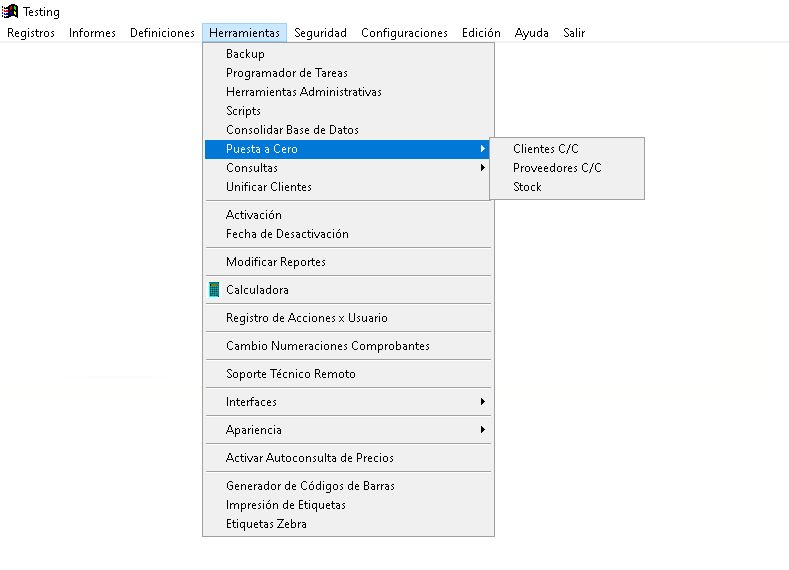Image resolution: width=789 pixels, height=570 pixels.
Task: Open Soporte Técnico Remoto
Action: pyautogui.click(x=291, y=374)
